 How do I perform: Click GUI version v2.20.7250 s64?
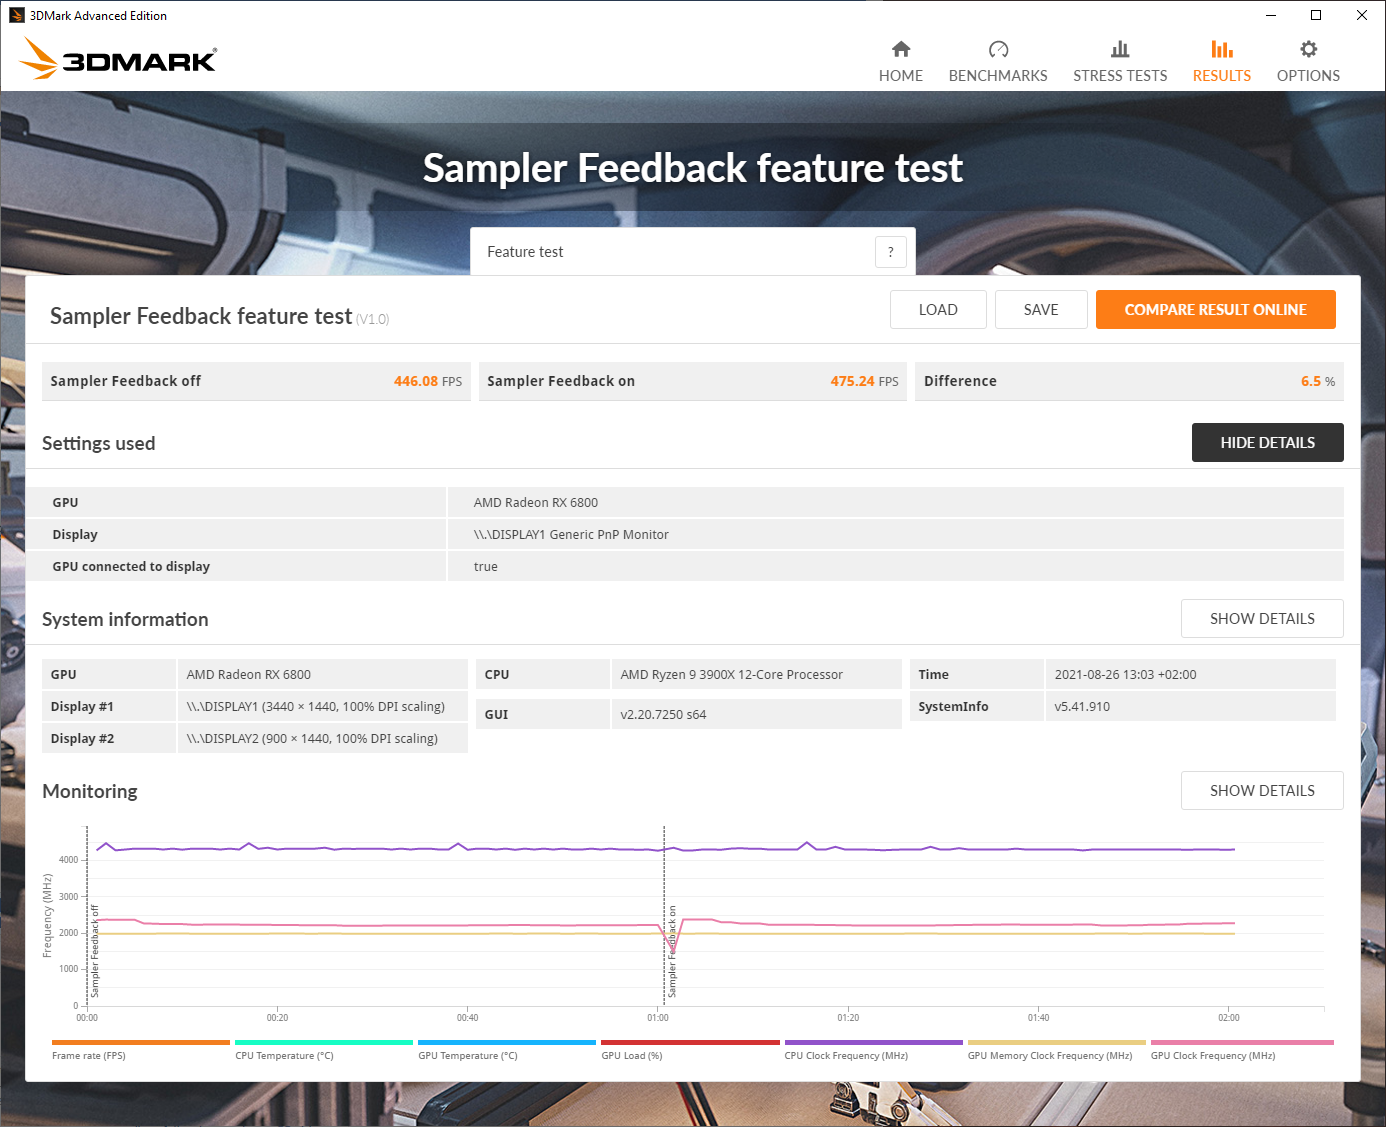point(663,715)
